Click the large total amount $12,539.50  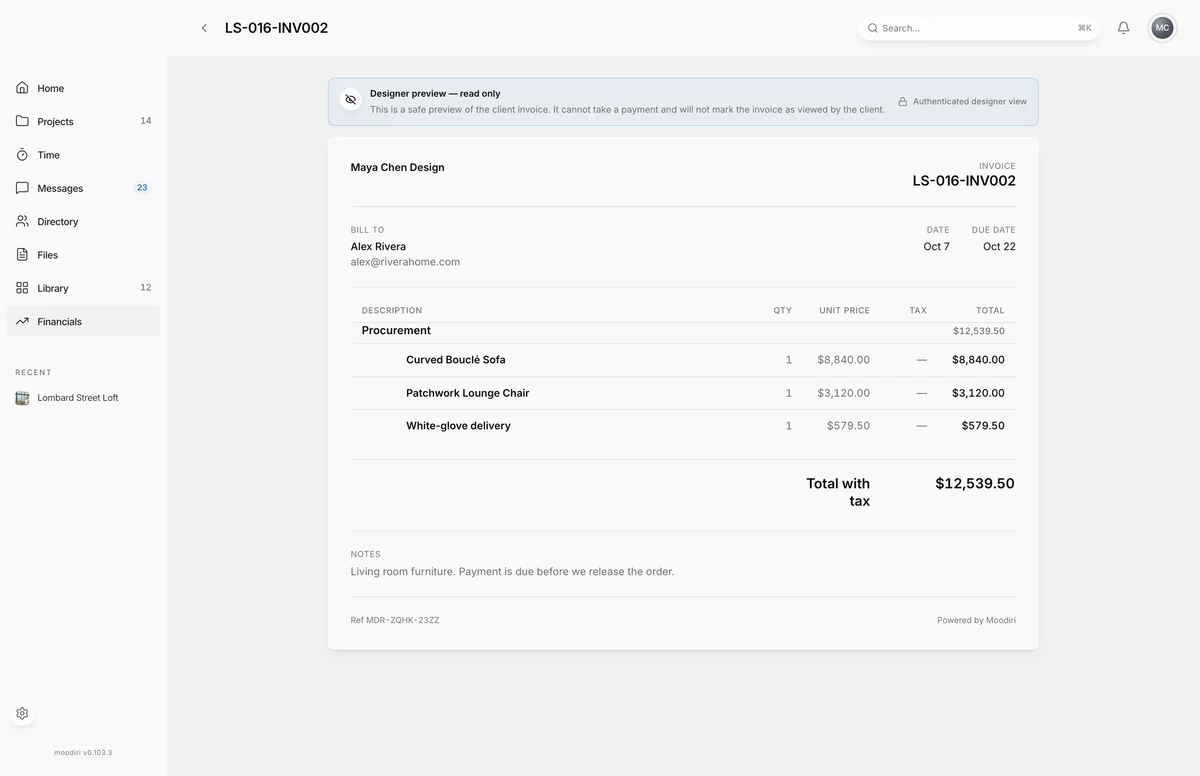pyautogui.click(x=975, y=483)
